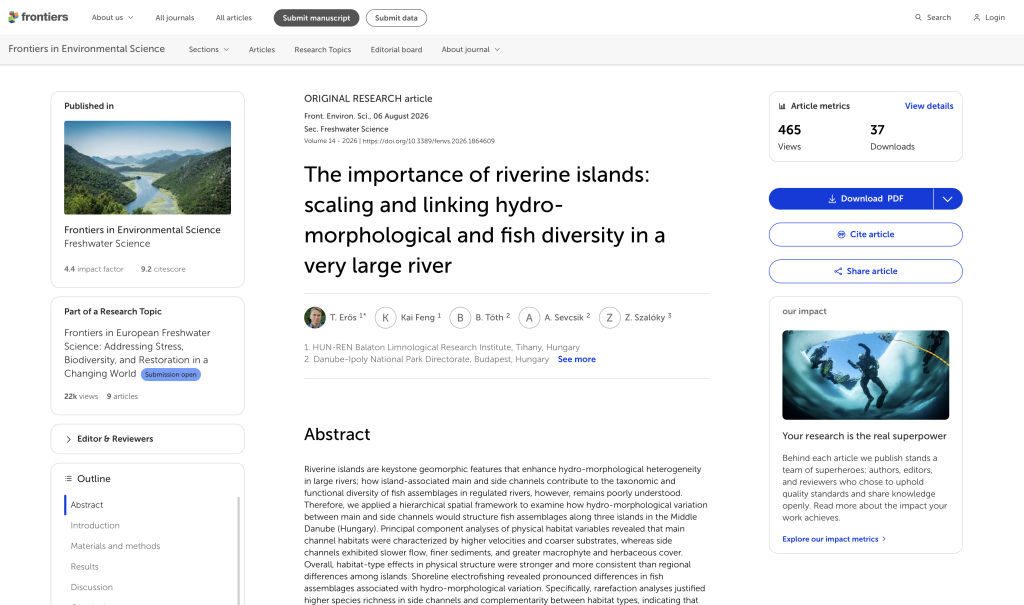Click Sec. Freshwater Science section text

coord(346,129)
